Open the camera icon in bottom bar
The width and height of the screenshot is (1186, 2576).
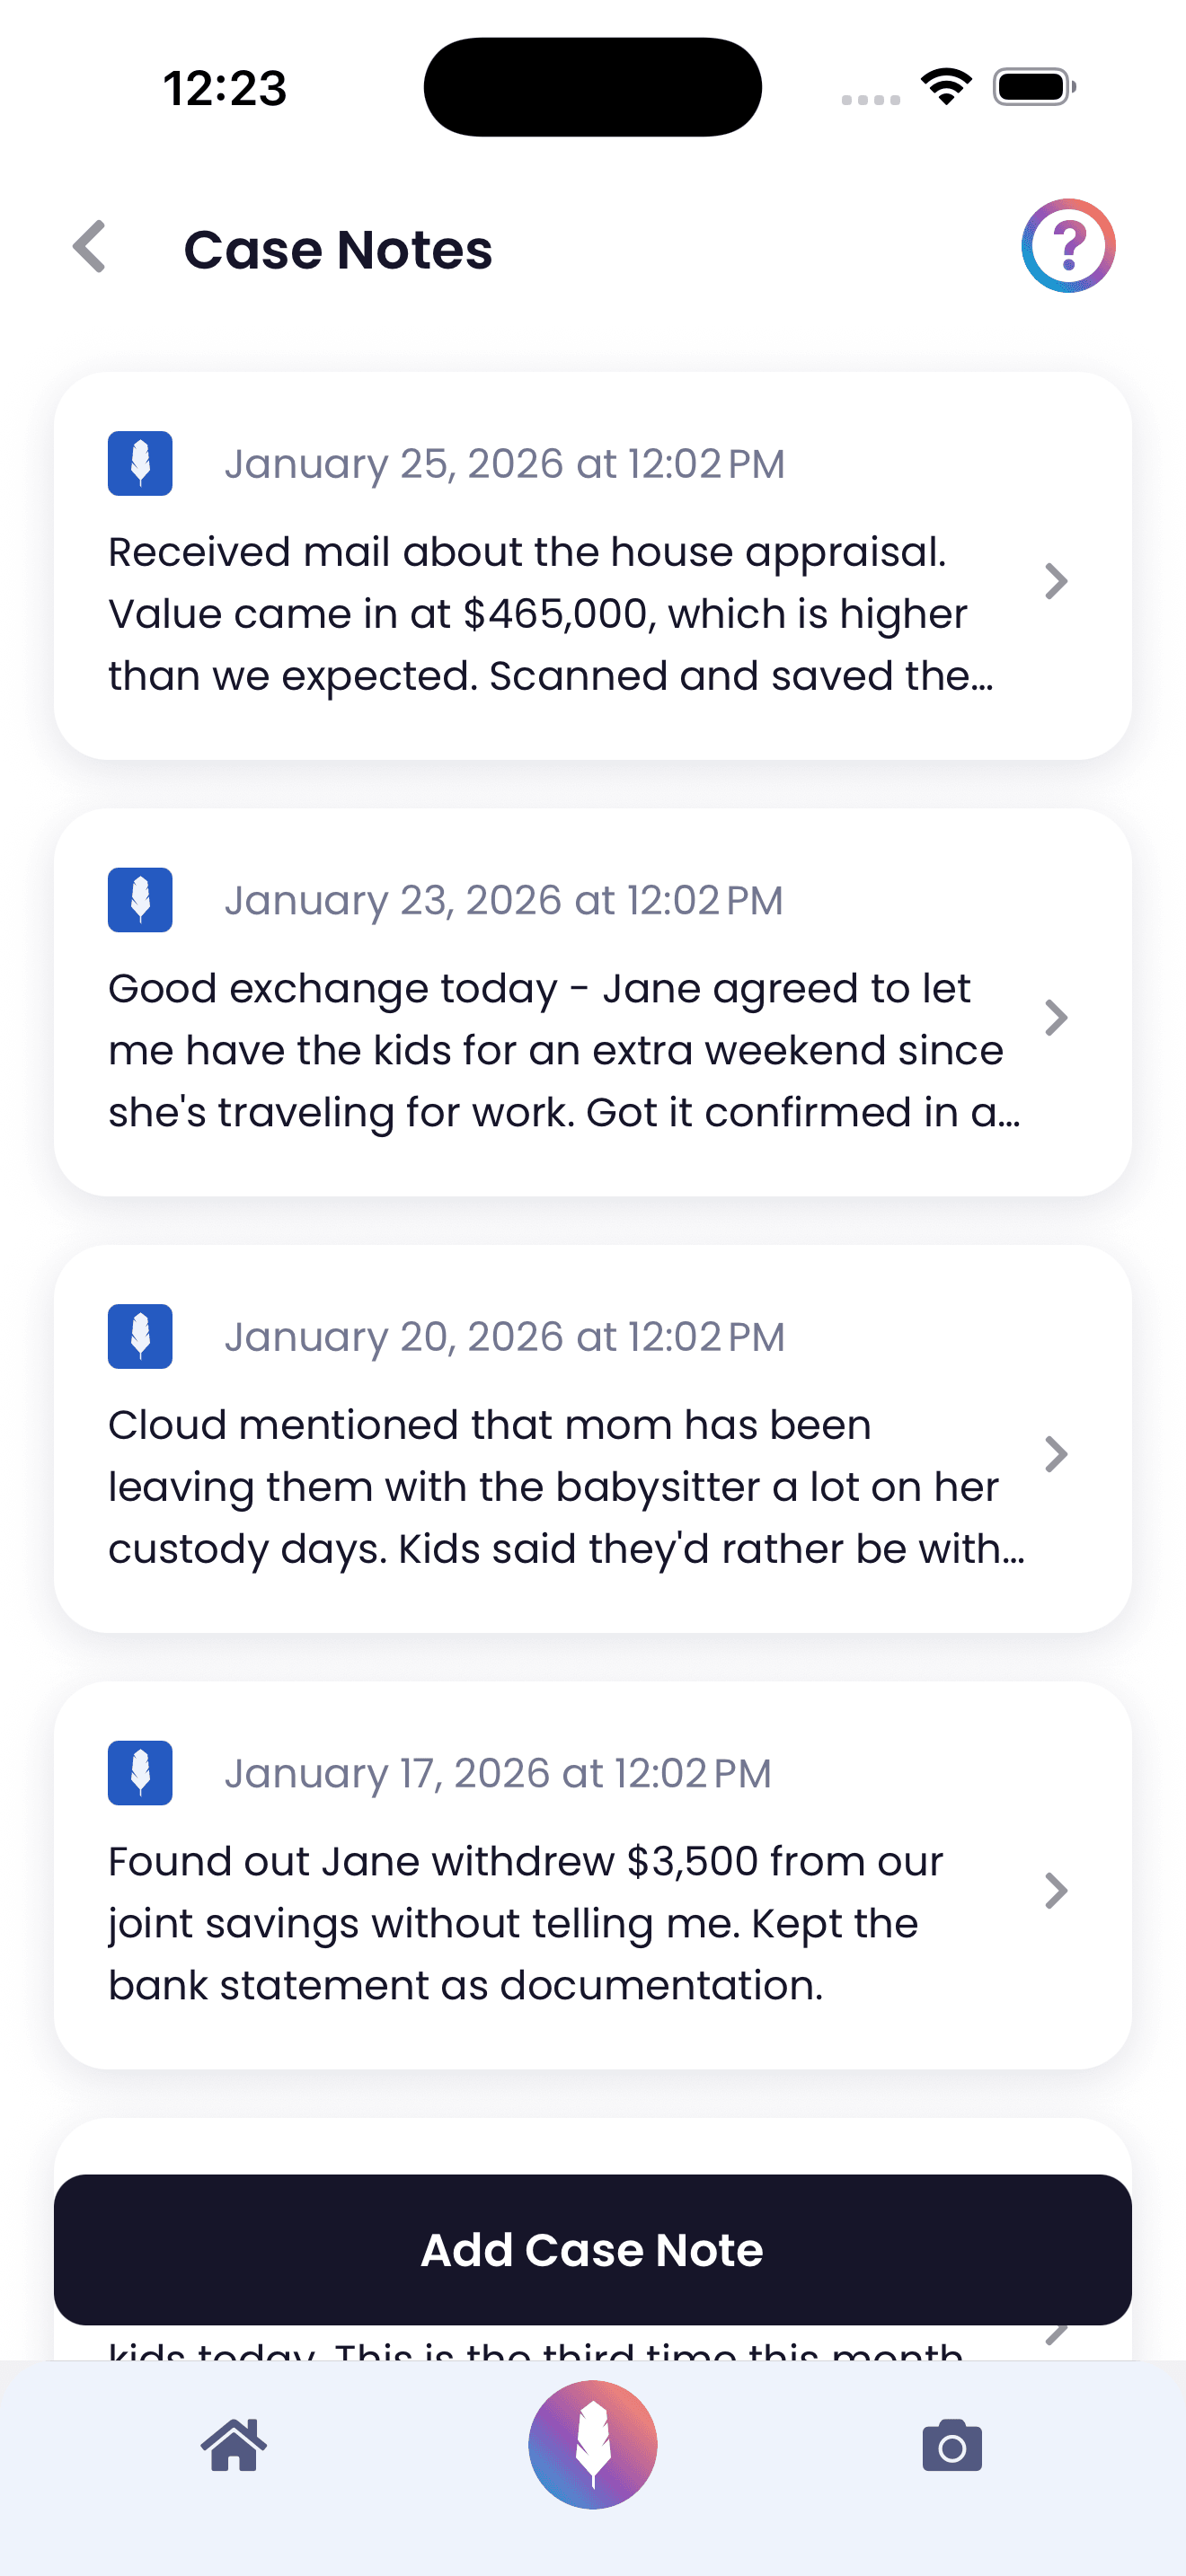pyautogui.click(x=951, y=2446)
